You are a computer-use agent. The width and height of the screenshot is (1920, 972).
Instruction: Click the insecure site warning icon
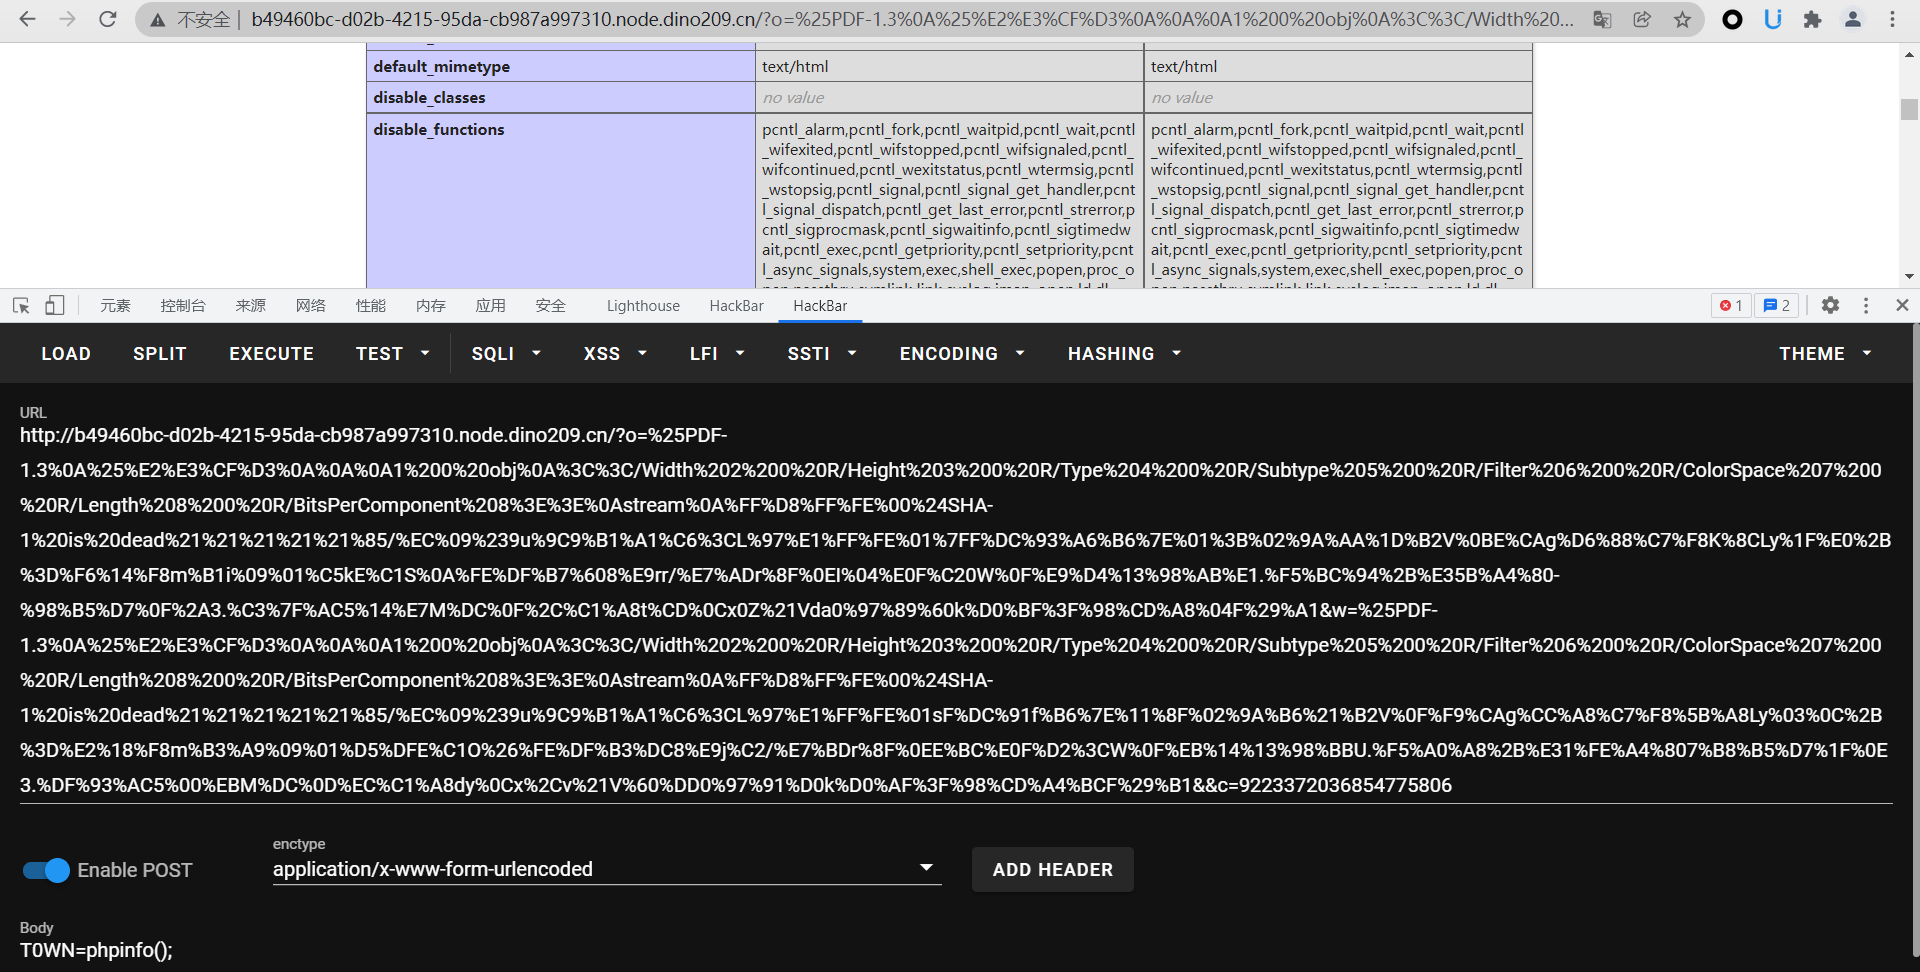pos(158,20)
